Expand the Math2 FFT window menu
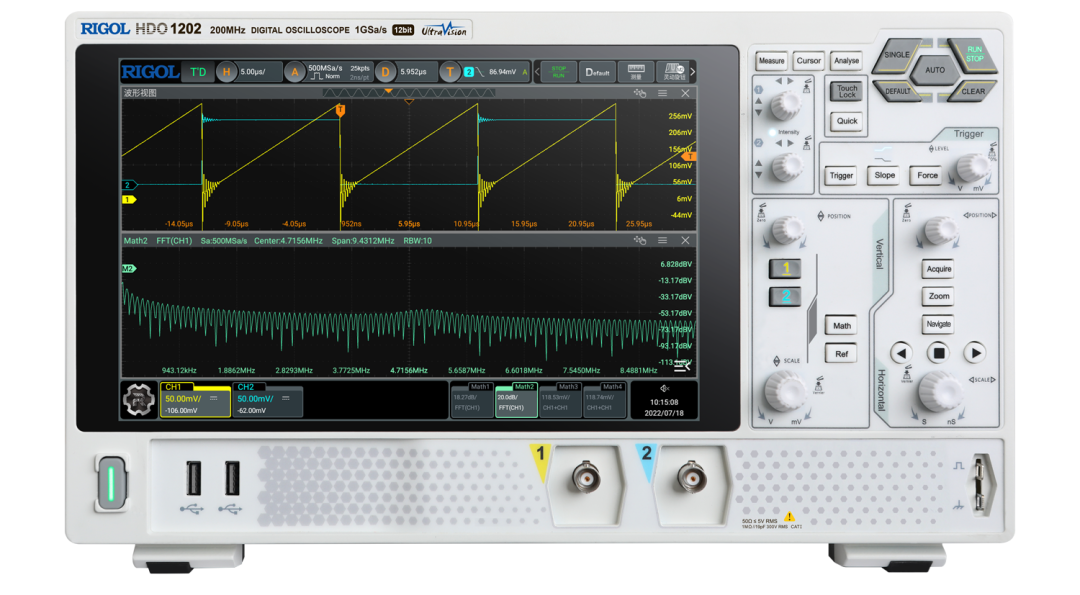Viewport: 1080px width, 595px height. [x=662, y=241]
